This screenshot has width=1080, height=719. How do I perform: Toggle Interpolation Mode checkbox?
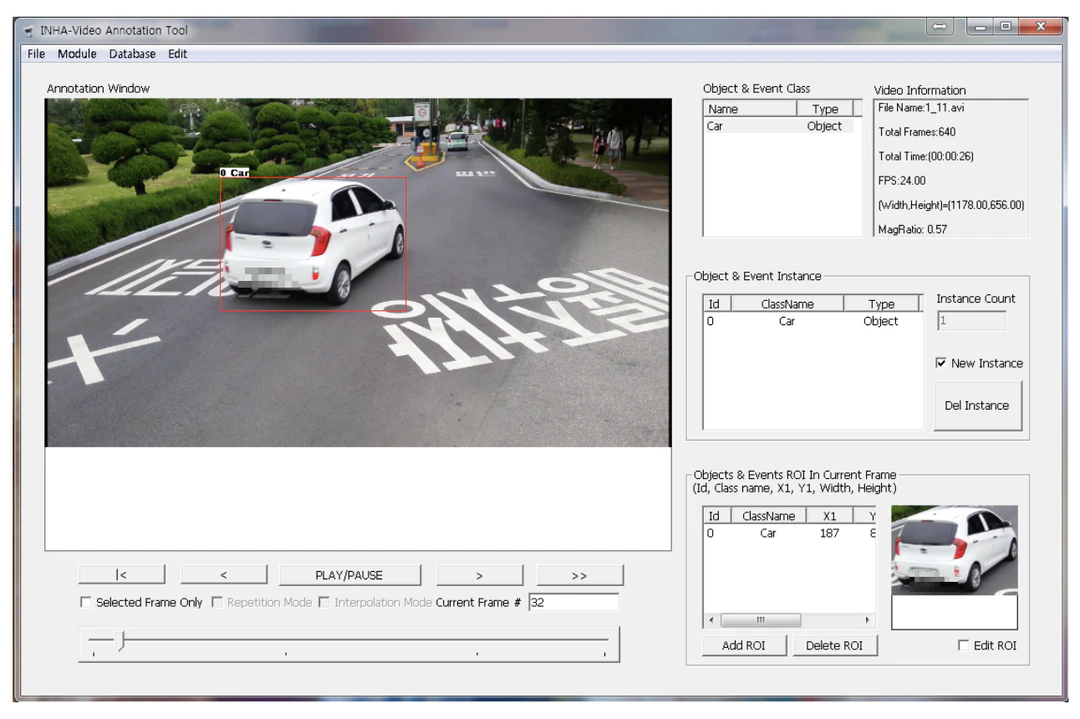(x=324, y=603)
